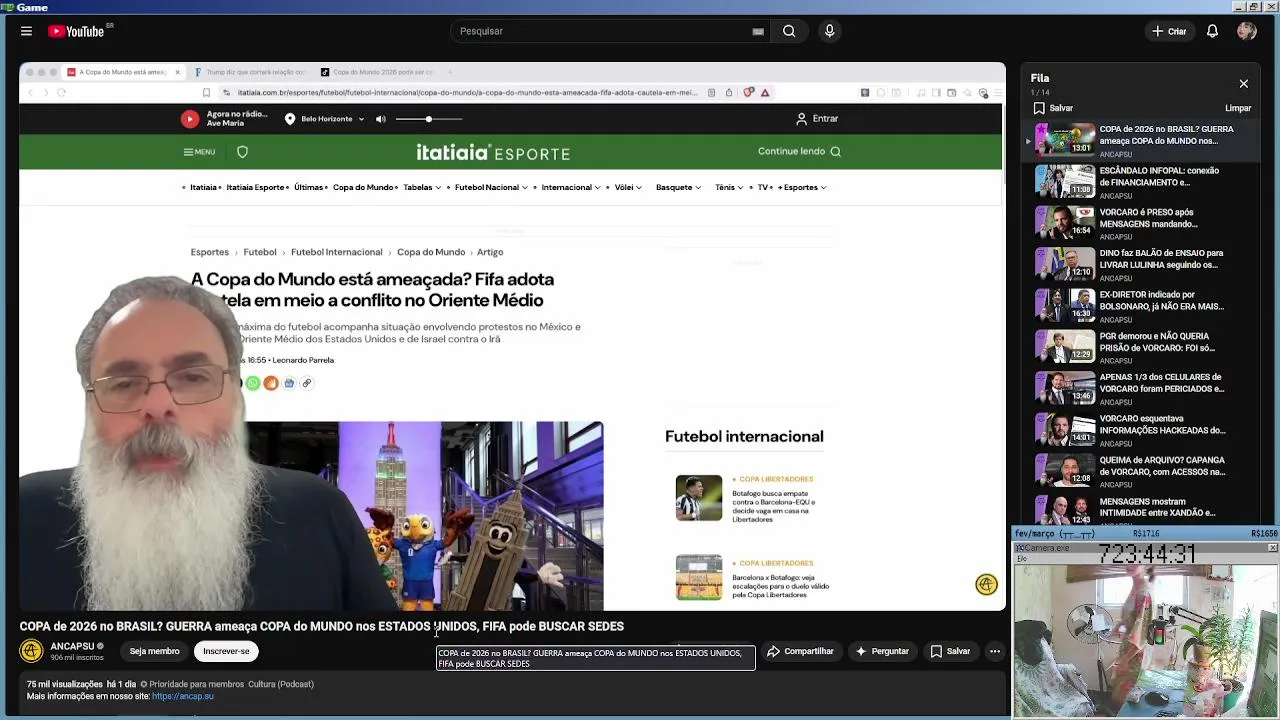
Task: Open Belo Horizonte location dropdown
Action: [x=325, y=119]
